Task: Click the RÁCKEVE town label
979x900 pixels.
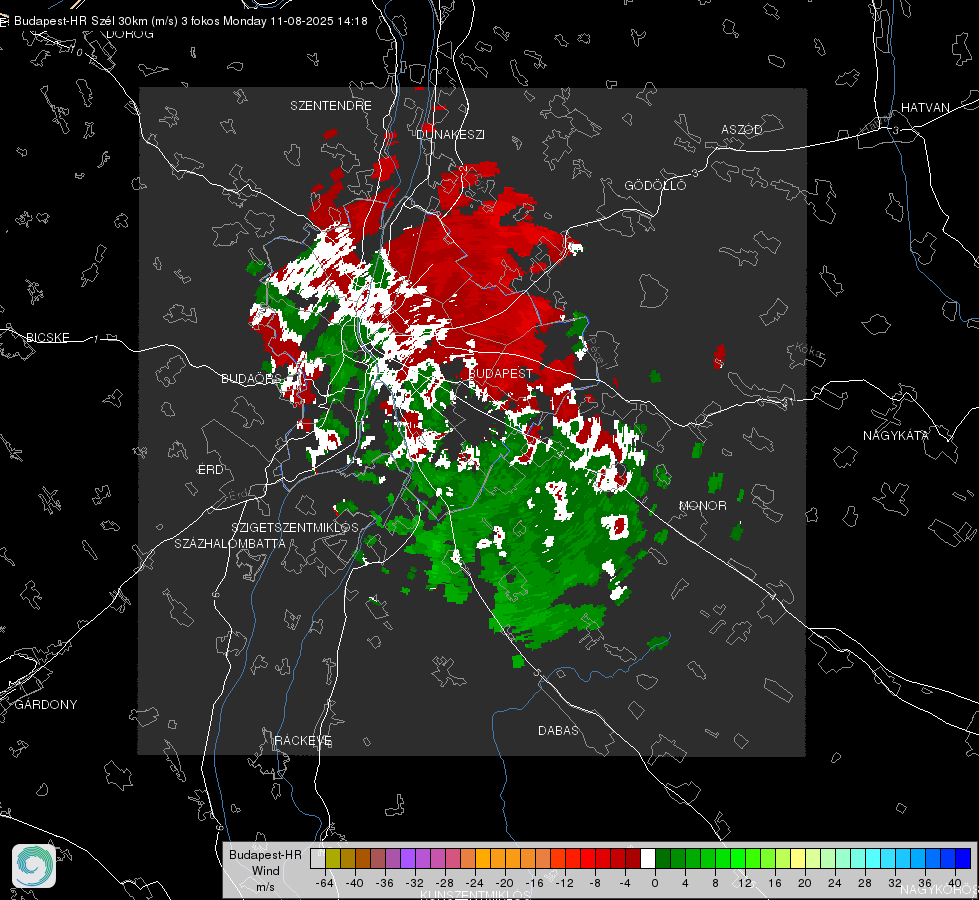Action: point(303,740)
